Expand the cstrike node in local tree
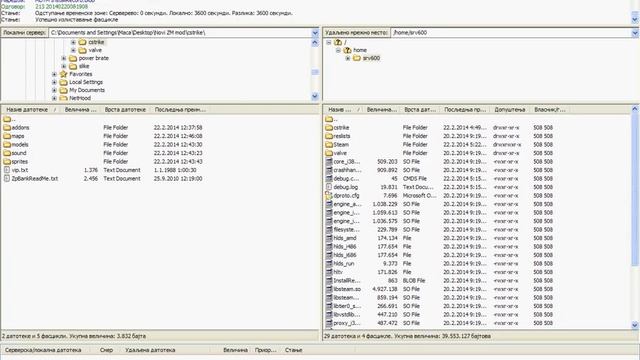 [73, 42]
